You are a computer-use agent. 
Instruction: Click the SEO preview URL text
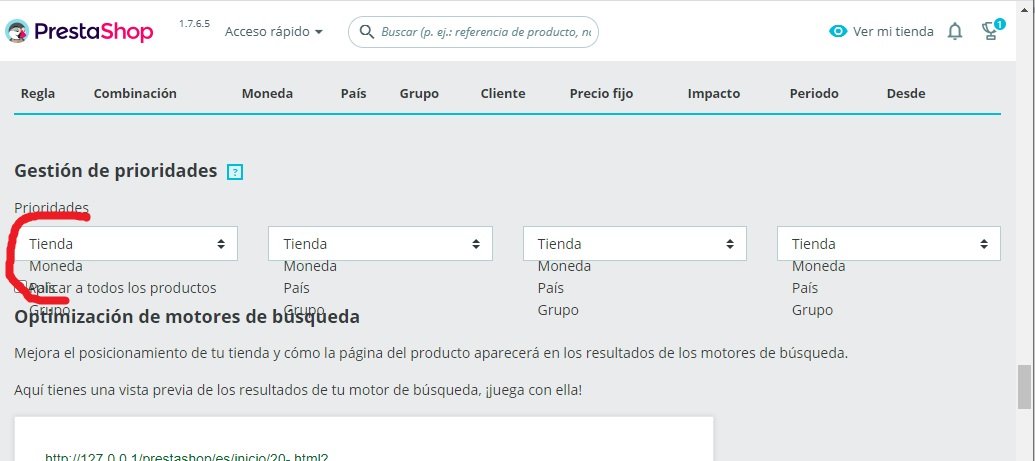187,457
